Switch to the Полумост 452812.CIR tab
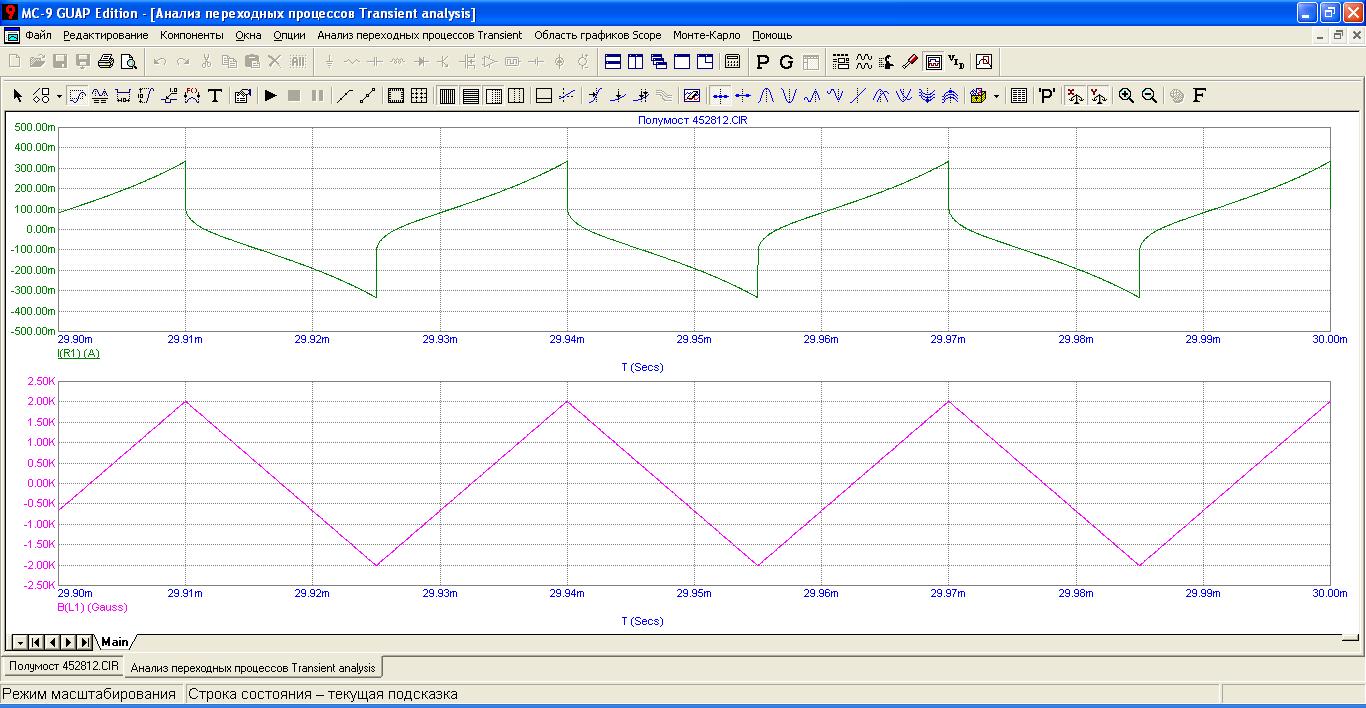The height and width of the screenshot is (708, 1366). point(61,666)
